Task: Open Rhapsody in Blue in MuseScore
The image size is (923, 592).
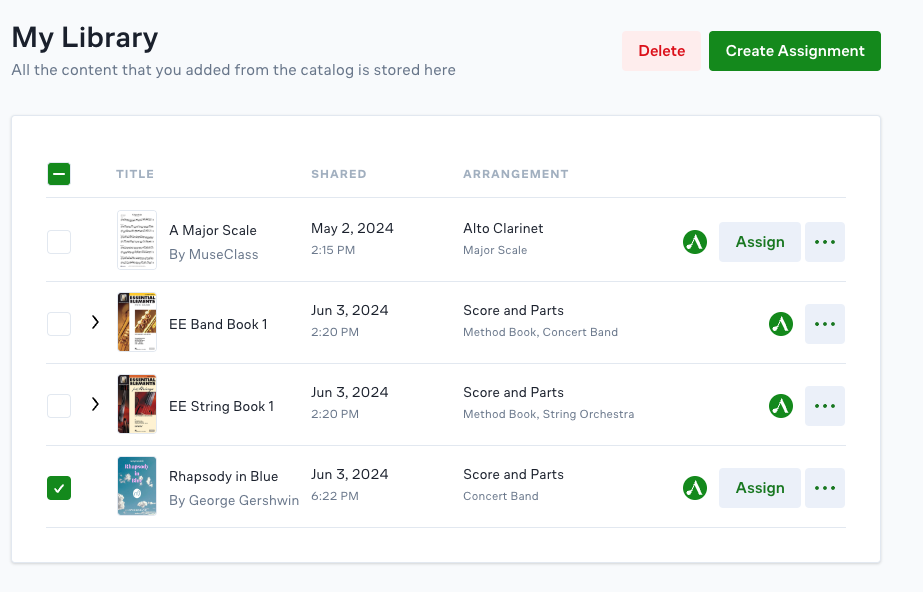Action: pos(694,487)
